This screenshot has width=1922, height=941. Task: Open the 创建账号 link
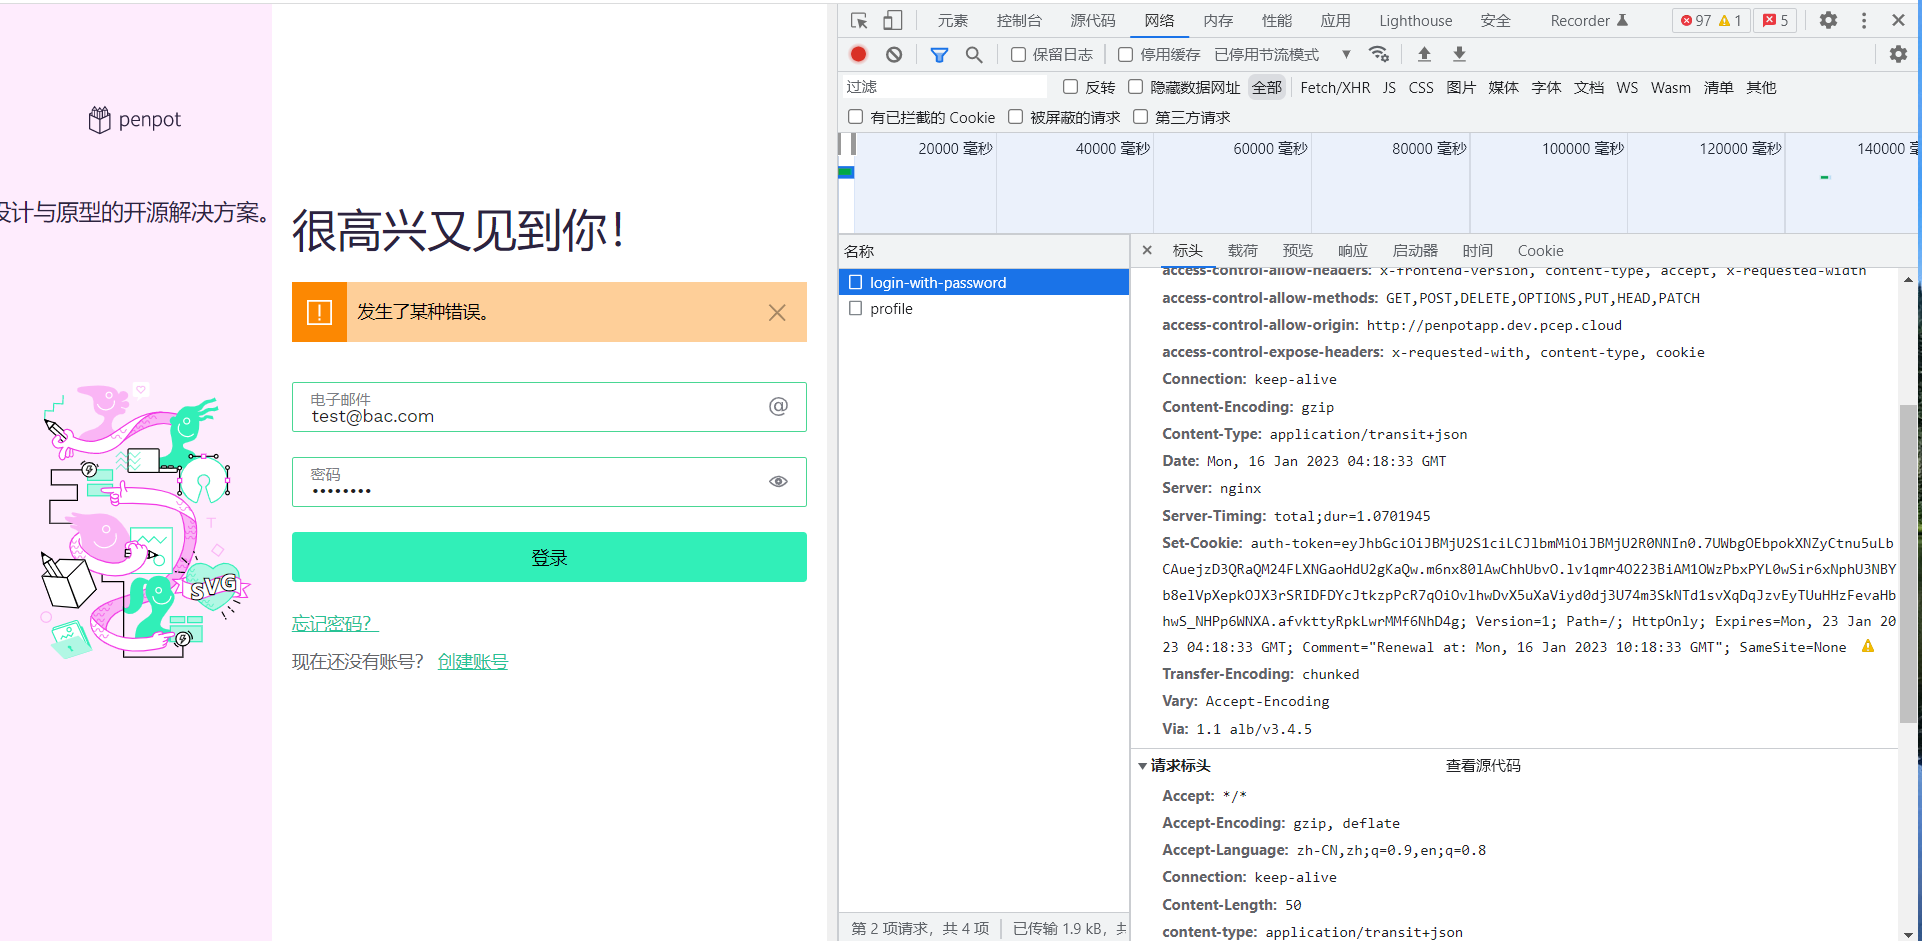pyautogui.click(x=472, y=661)
